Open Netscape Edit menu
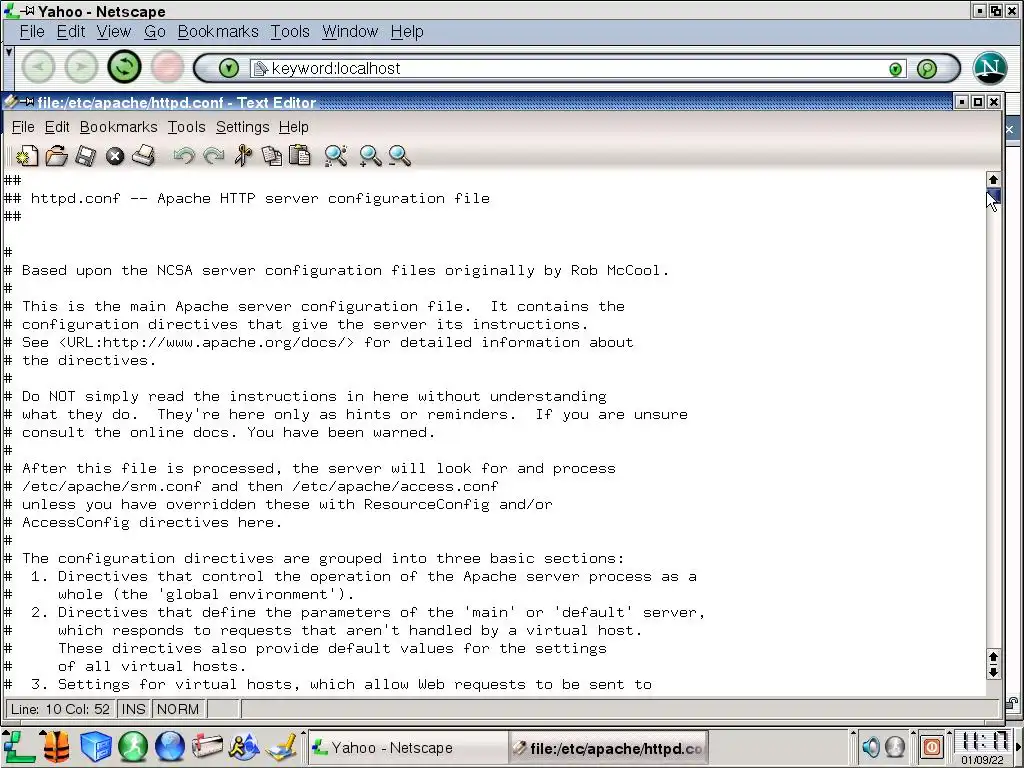 coord(71,31)
